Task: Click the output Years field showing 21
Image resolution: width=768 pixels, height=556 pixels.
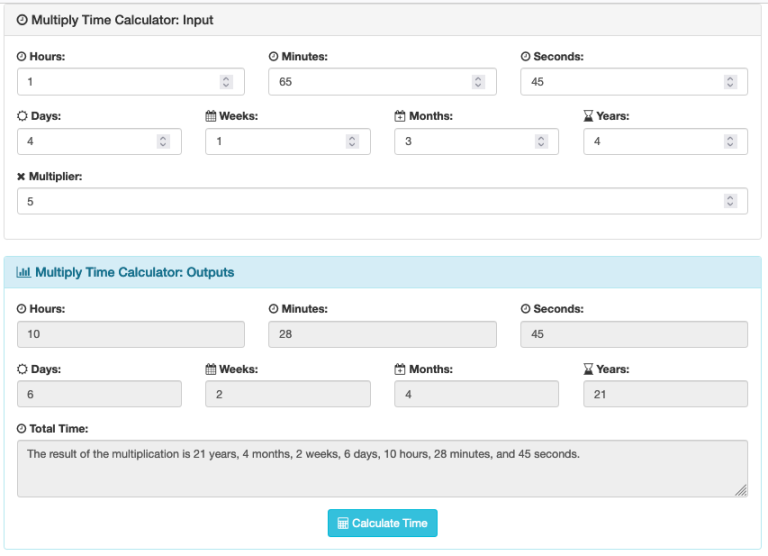Action: pos(666,394)
